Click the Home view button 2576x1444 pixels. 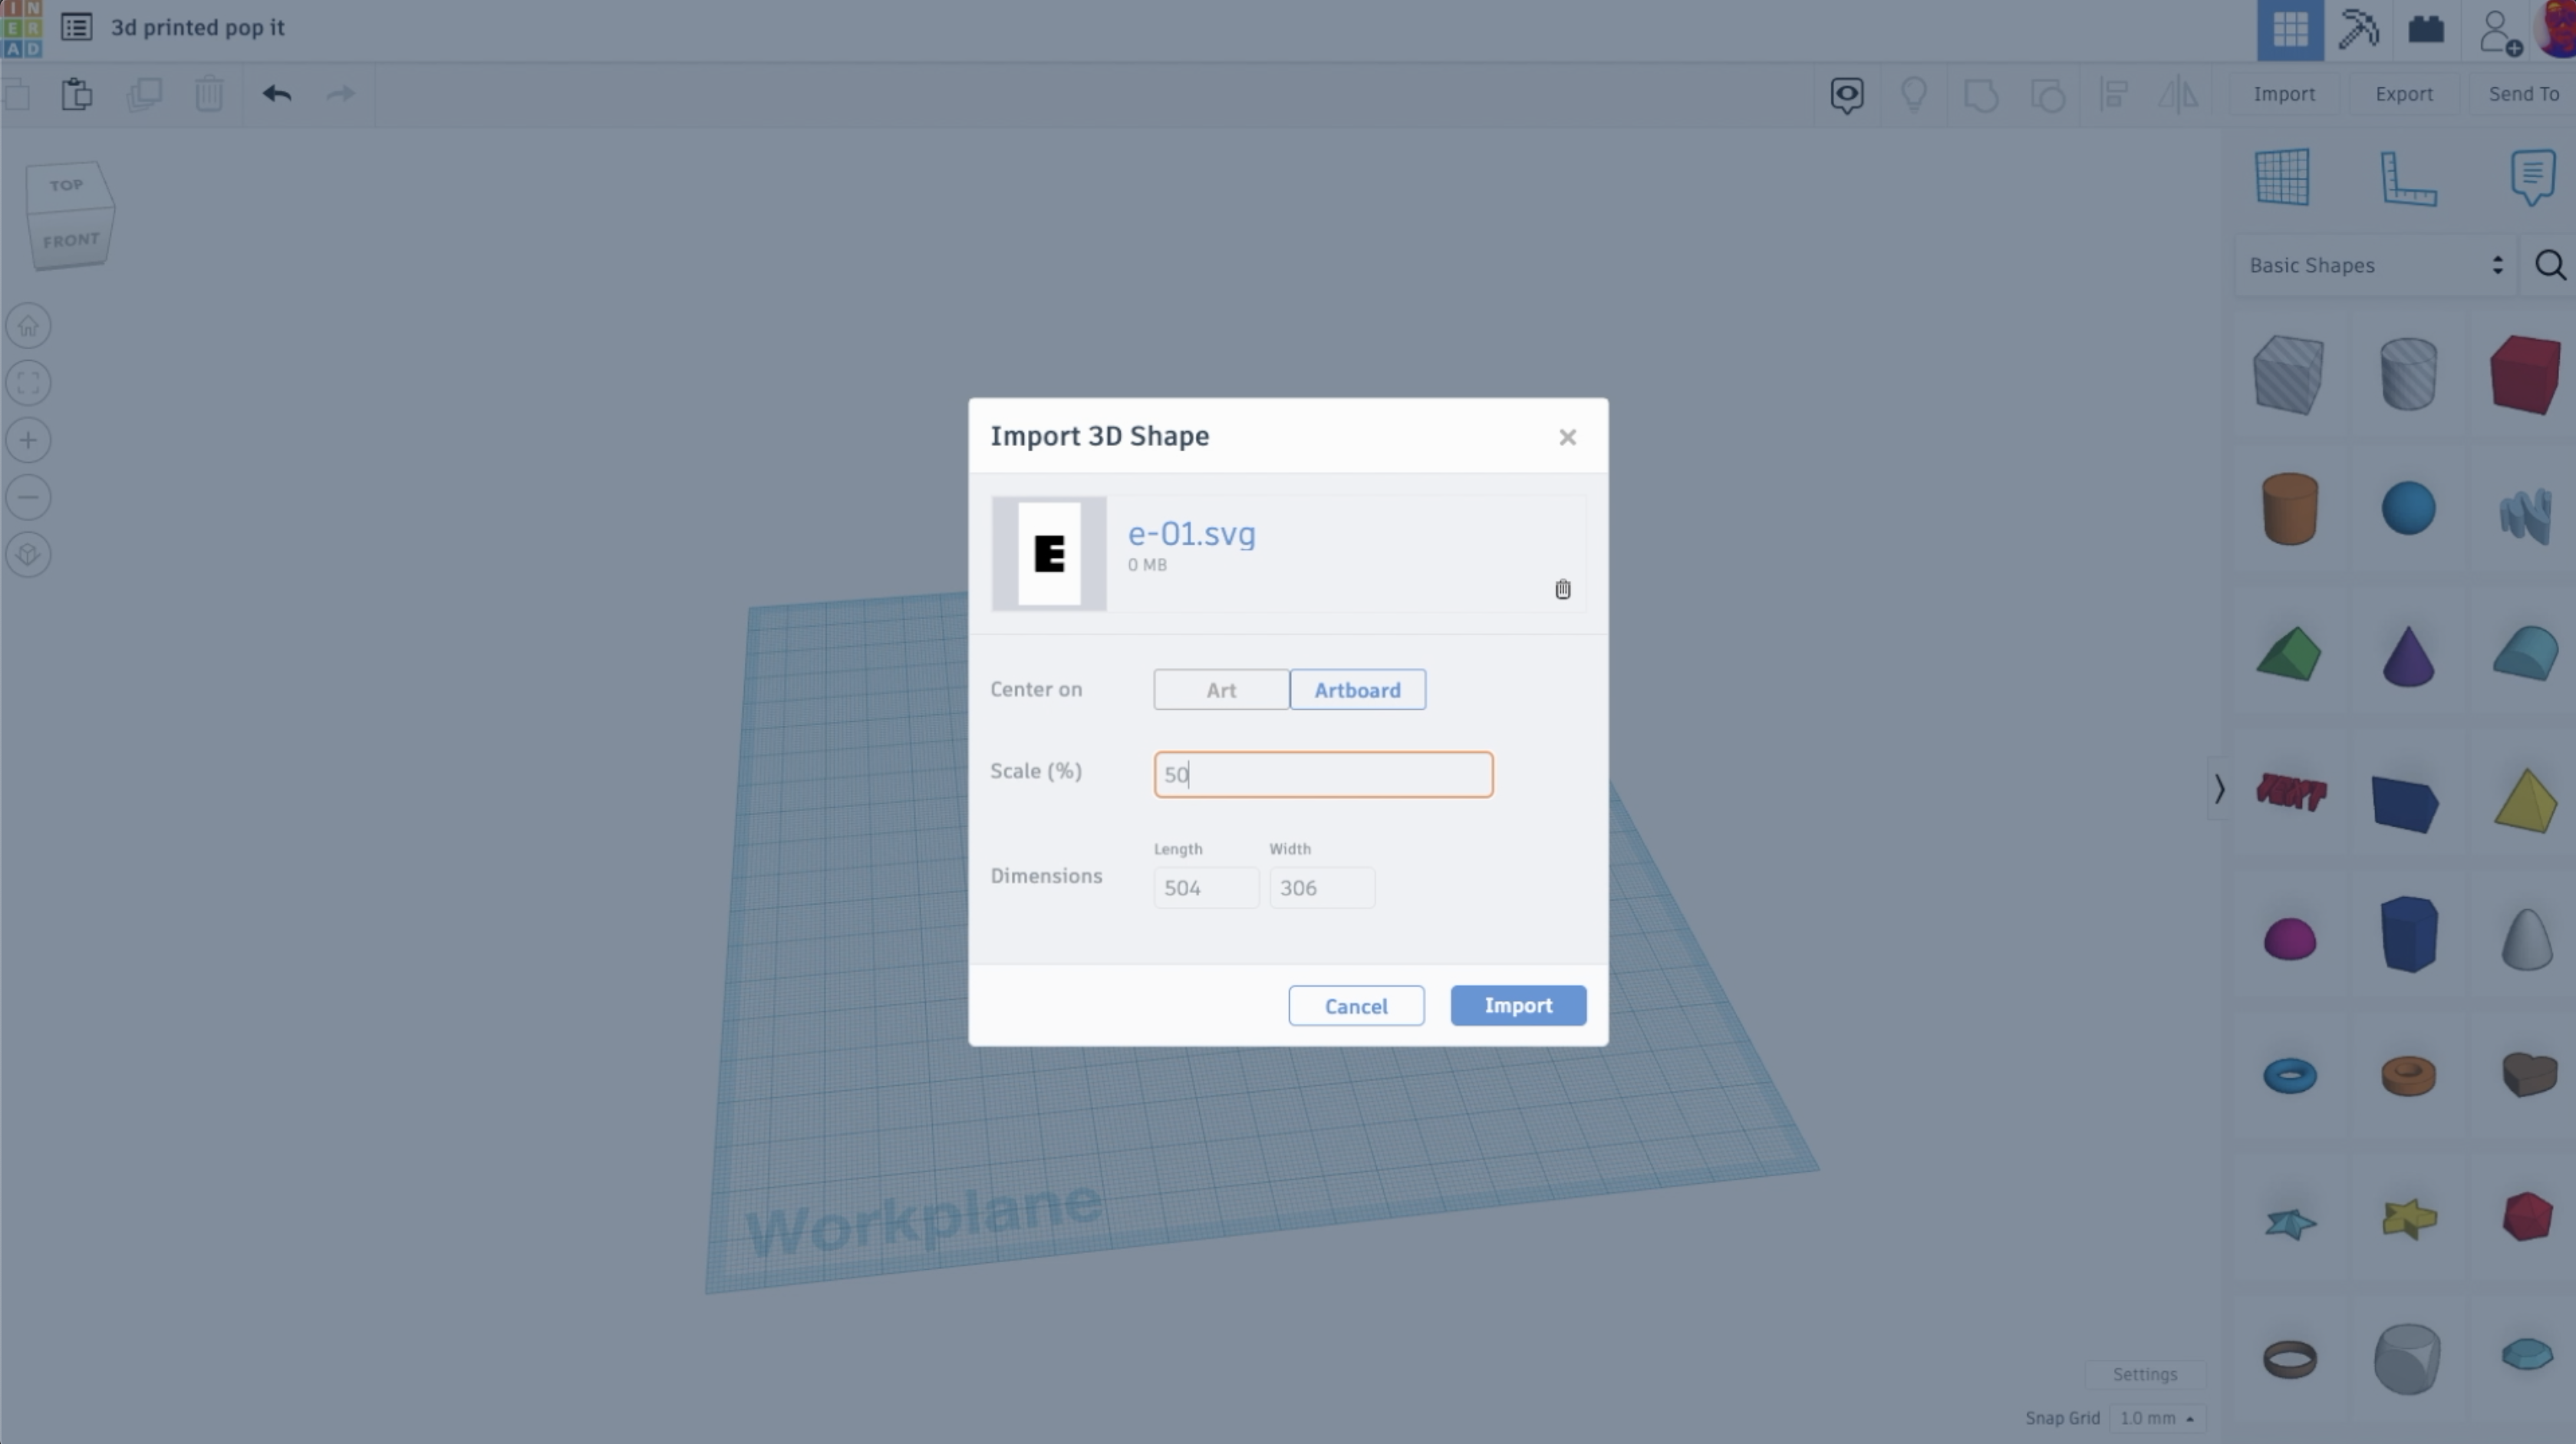coord(28,326)
